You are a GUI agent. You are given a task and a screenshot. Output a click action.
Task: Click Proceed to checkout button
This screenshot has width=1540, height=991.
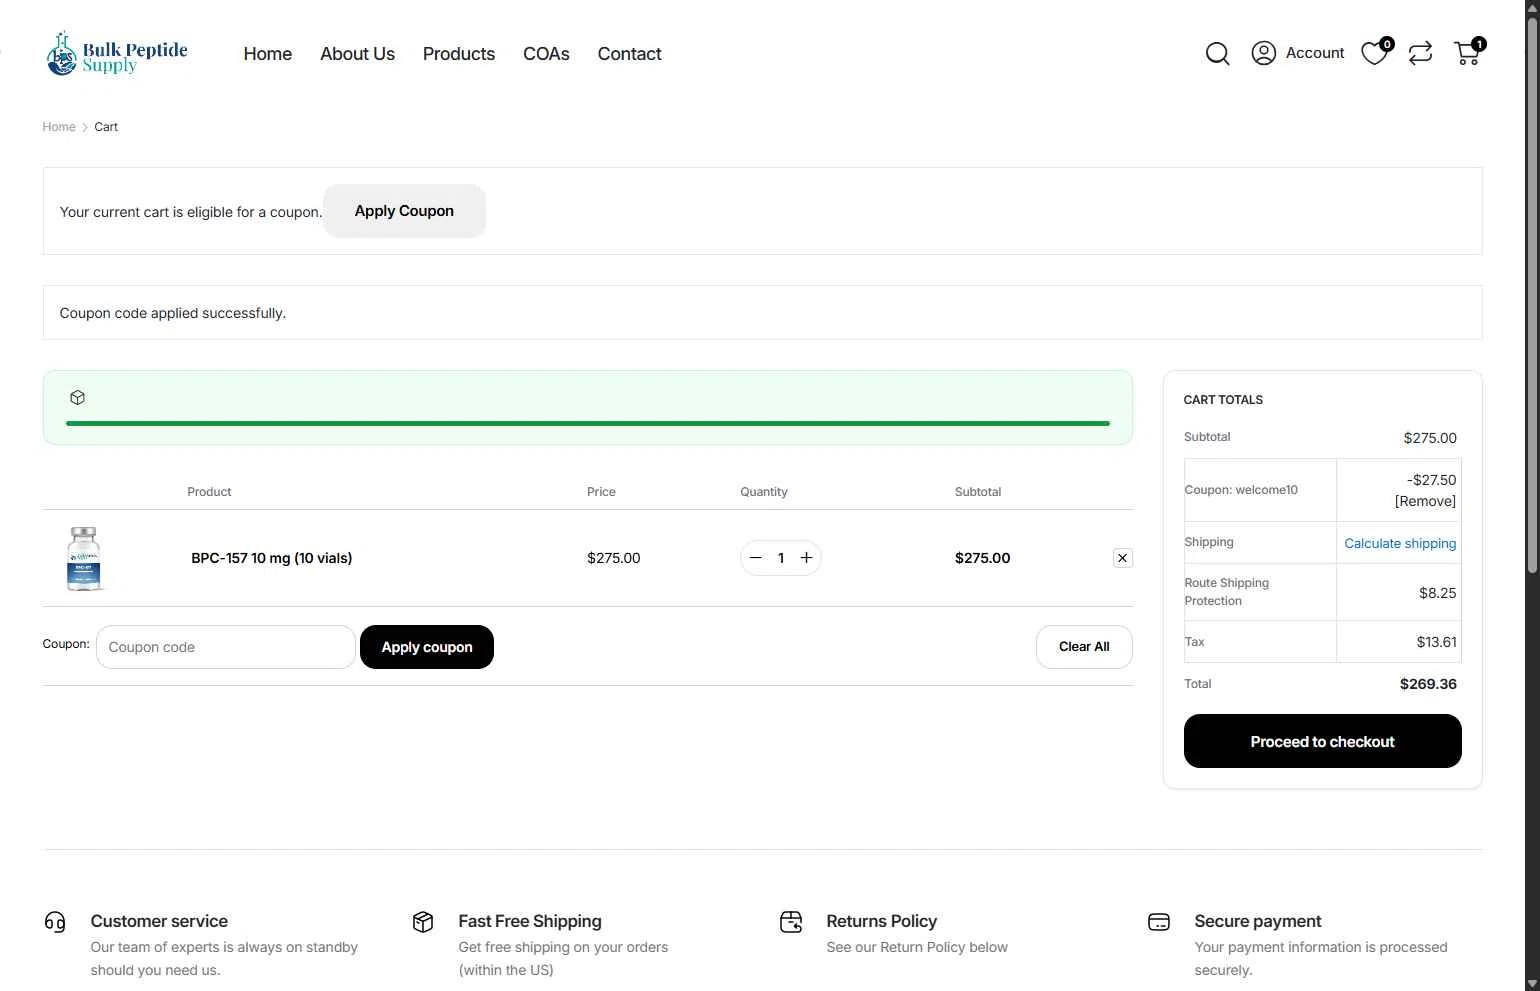tap(1322, 741)
